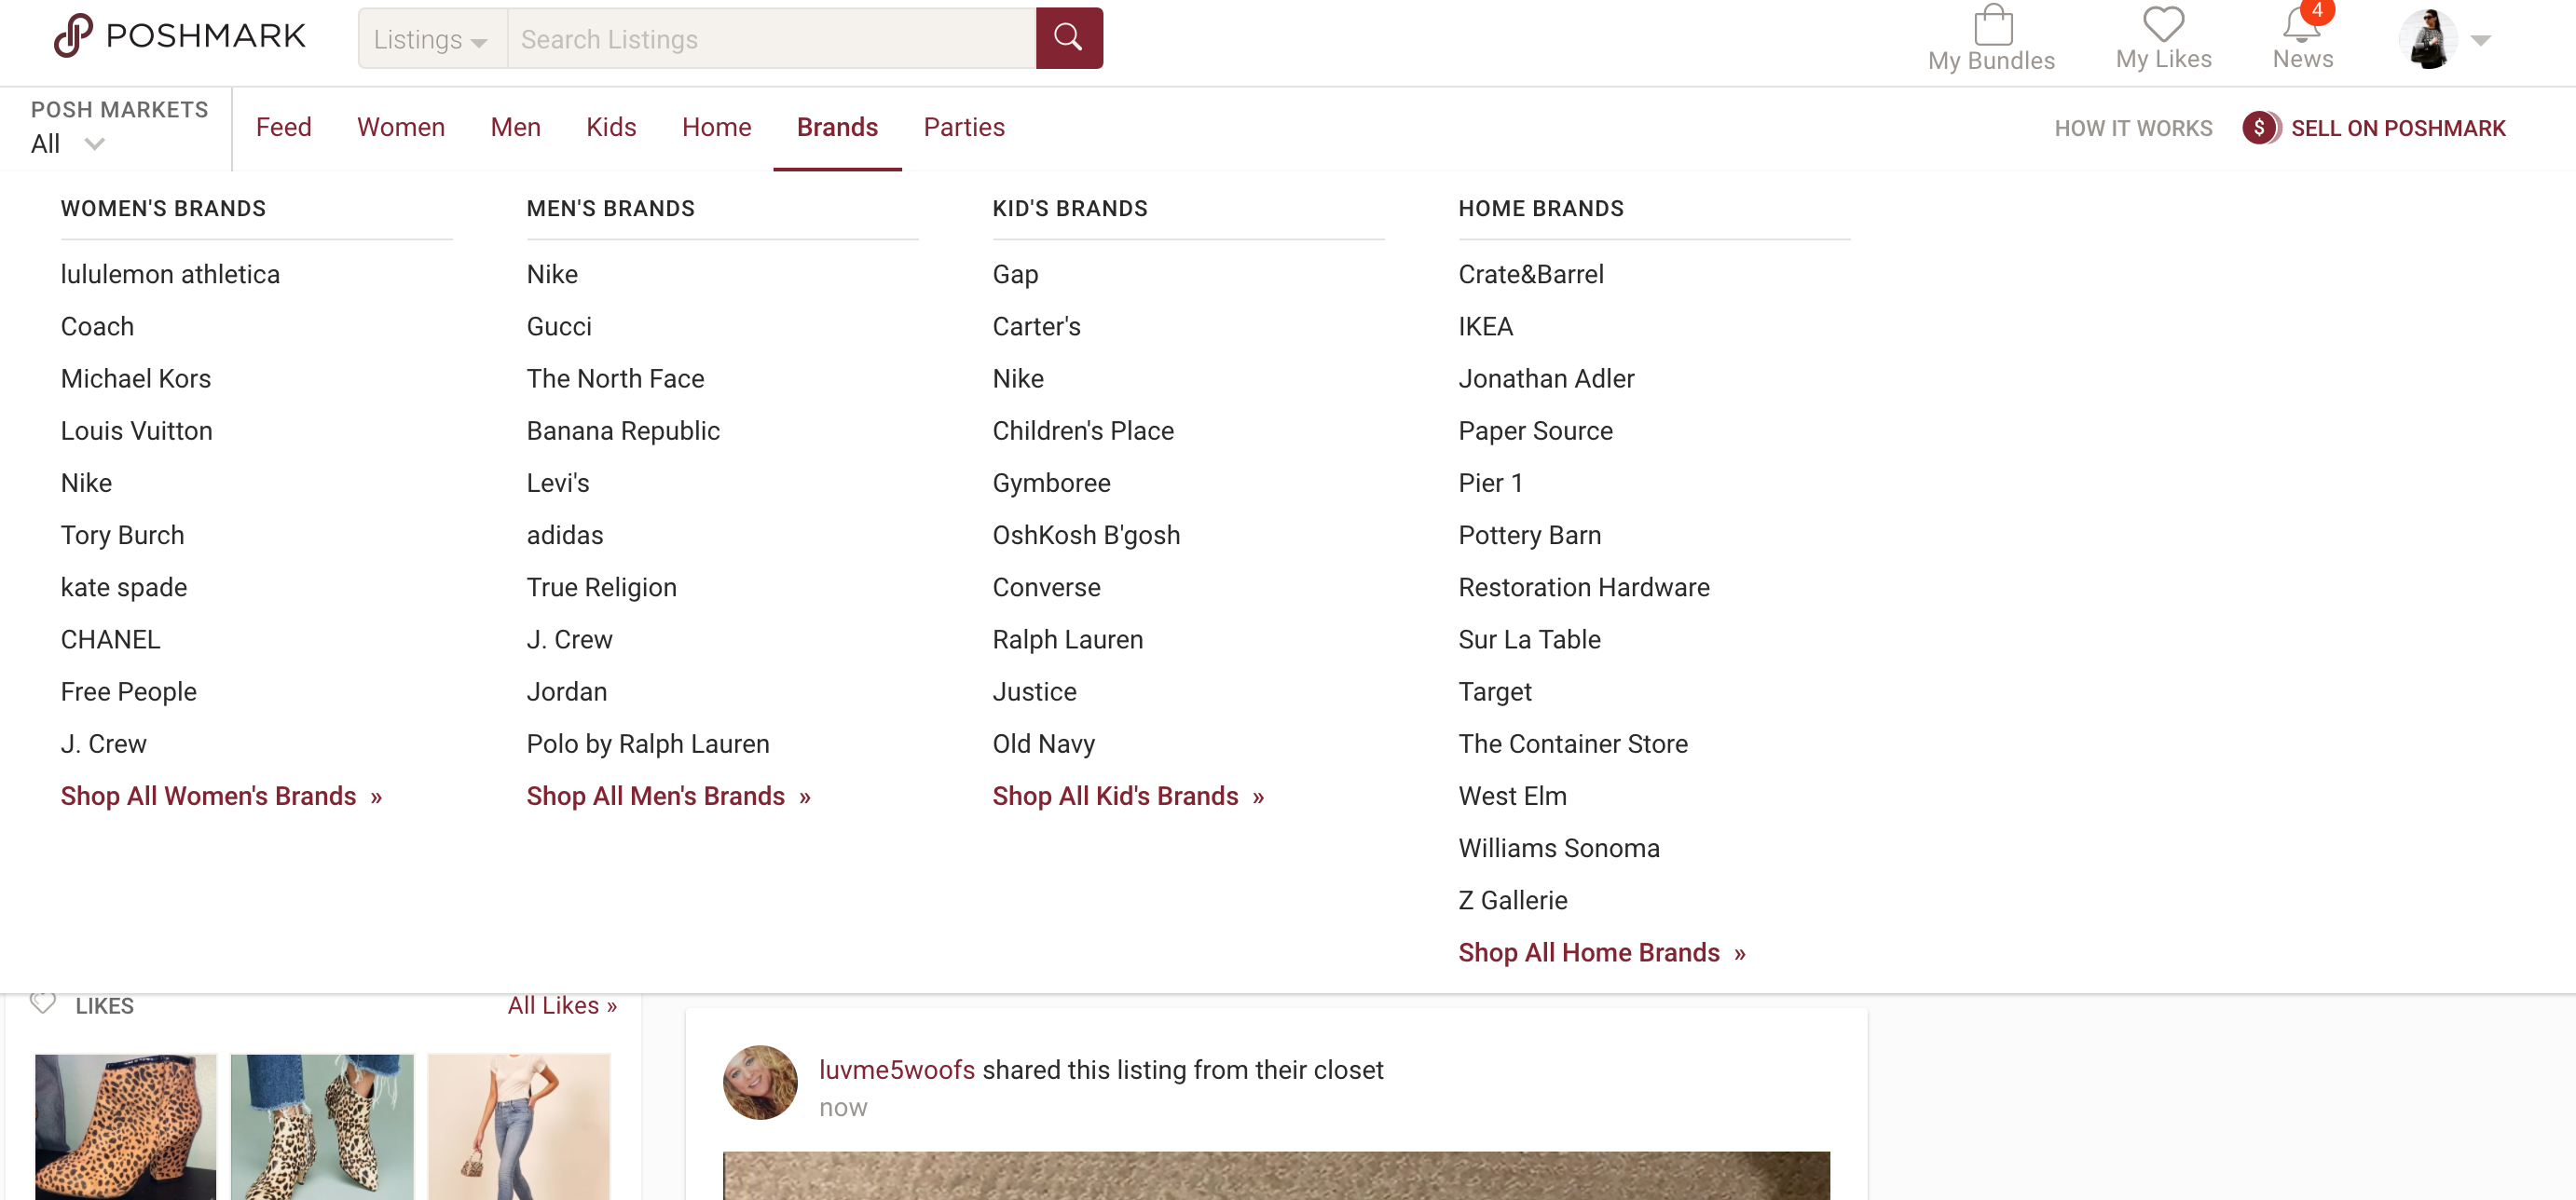Open snow leopard booties with jeans thumbnail
The height and width of the screenshot is (1200, 2576).
322,1127
